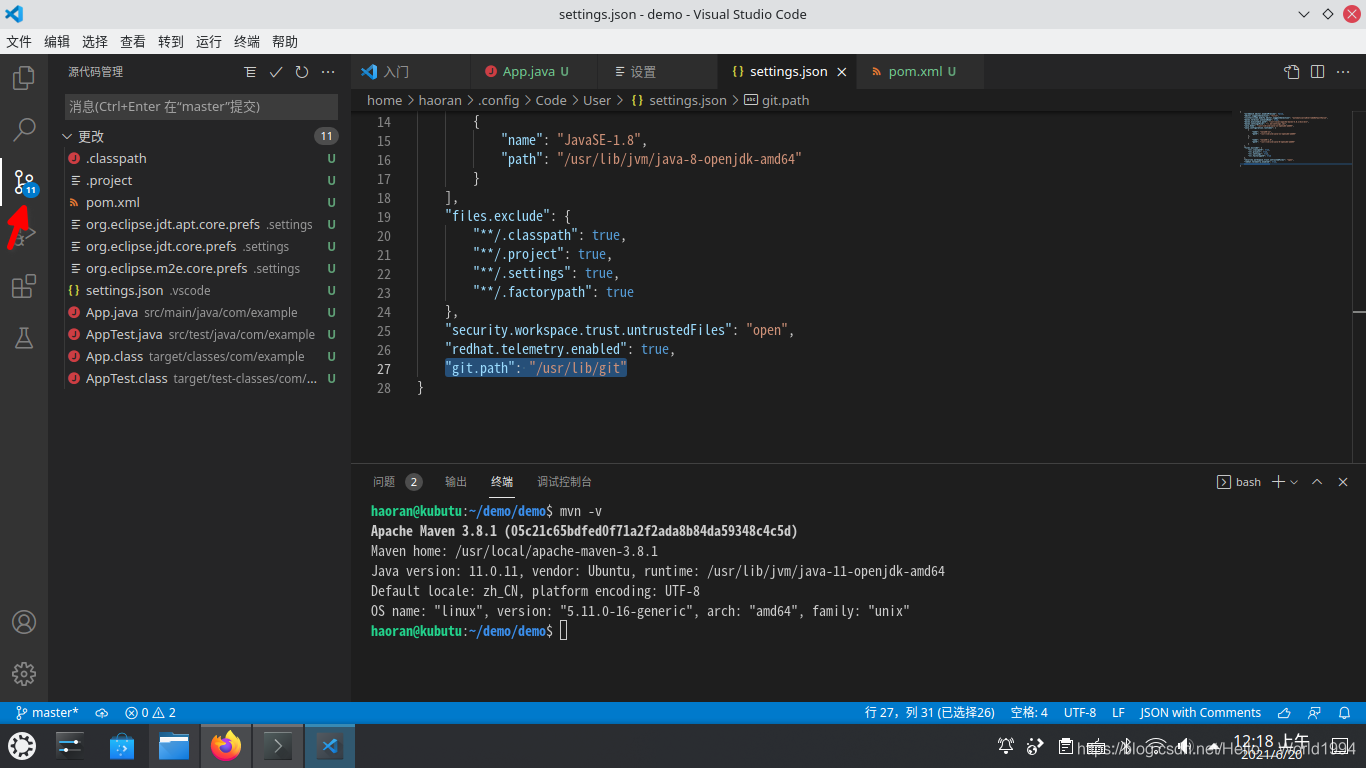
Task: Split the editor to the right
Action: point(1318,72)
